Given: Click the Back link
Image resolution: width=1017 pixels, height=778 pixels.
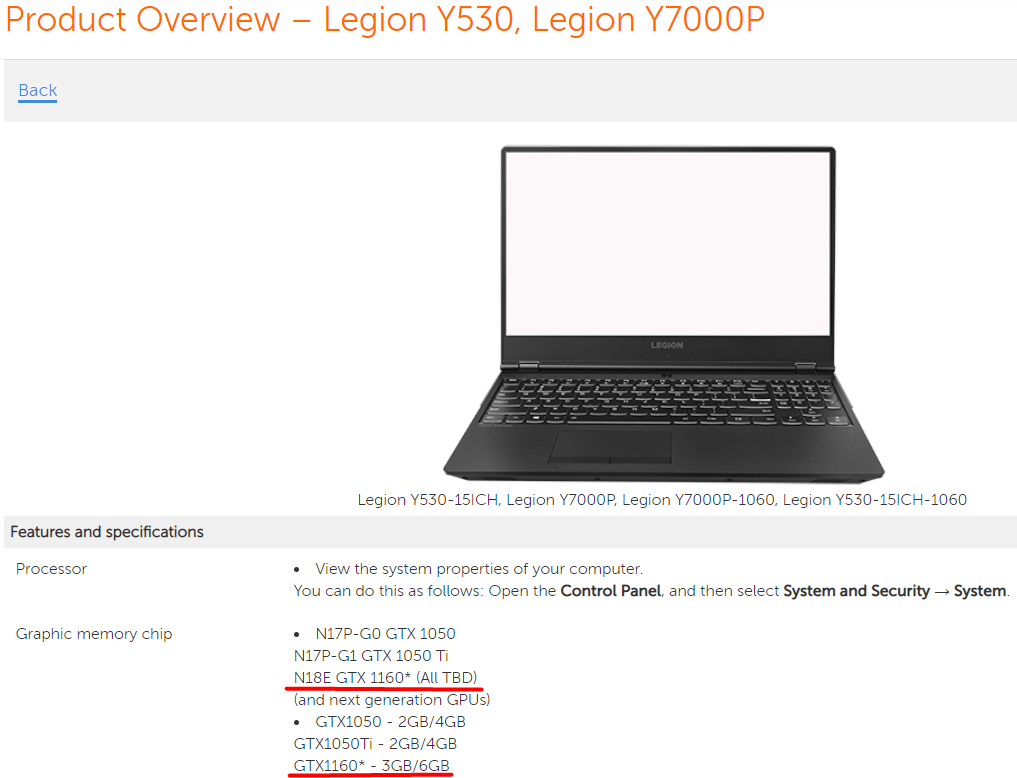Looking at the screenshot, I should 38,90.
